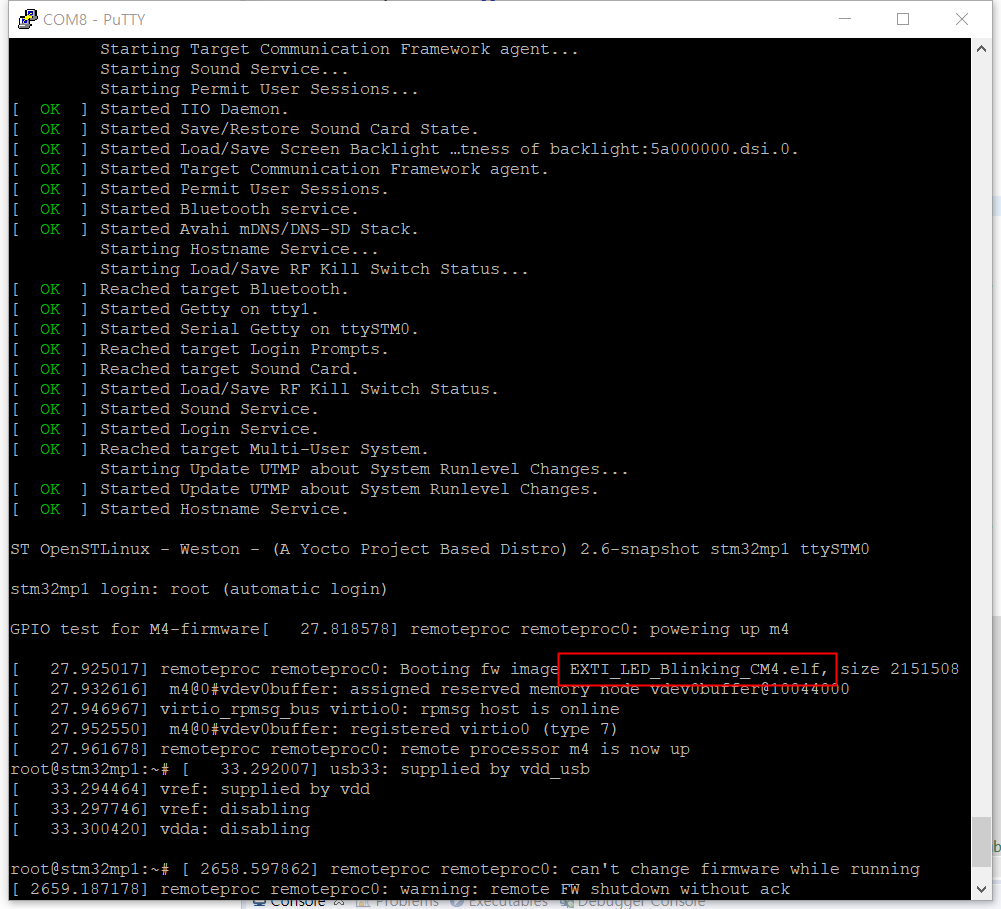1001x909 pixels.
Task: Click 'Reached target Bluetooth.' line
Action: [x=180, y=289]
